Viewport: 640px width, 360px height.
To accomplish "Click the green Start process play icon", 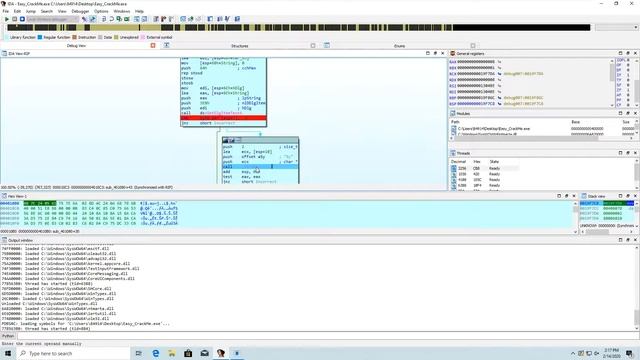I will click(x=7, y=19).
